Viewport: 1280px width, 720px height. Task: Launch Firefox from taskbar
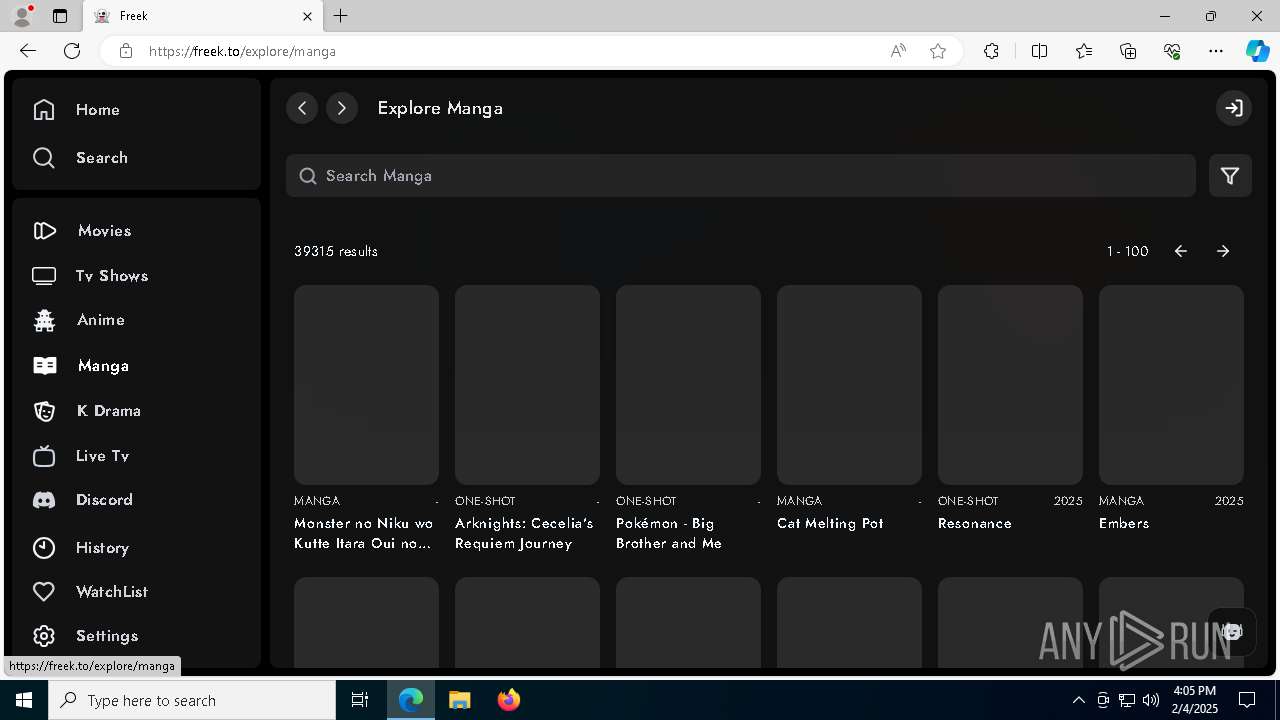509,700
